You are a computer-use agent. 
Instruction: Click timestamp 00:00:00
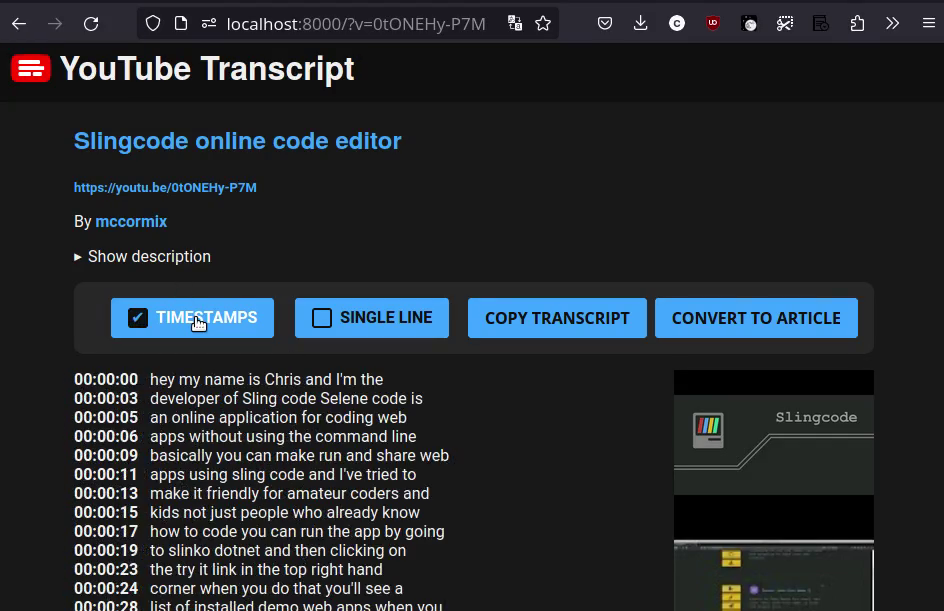point(106,380)
